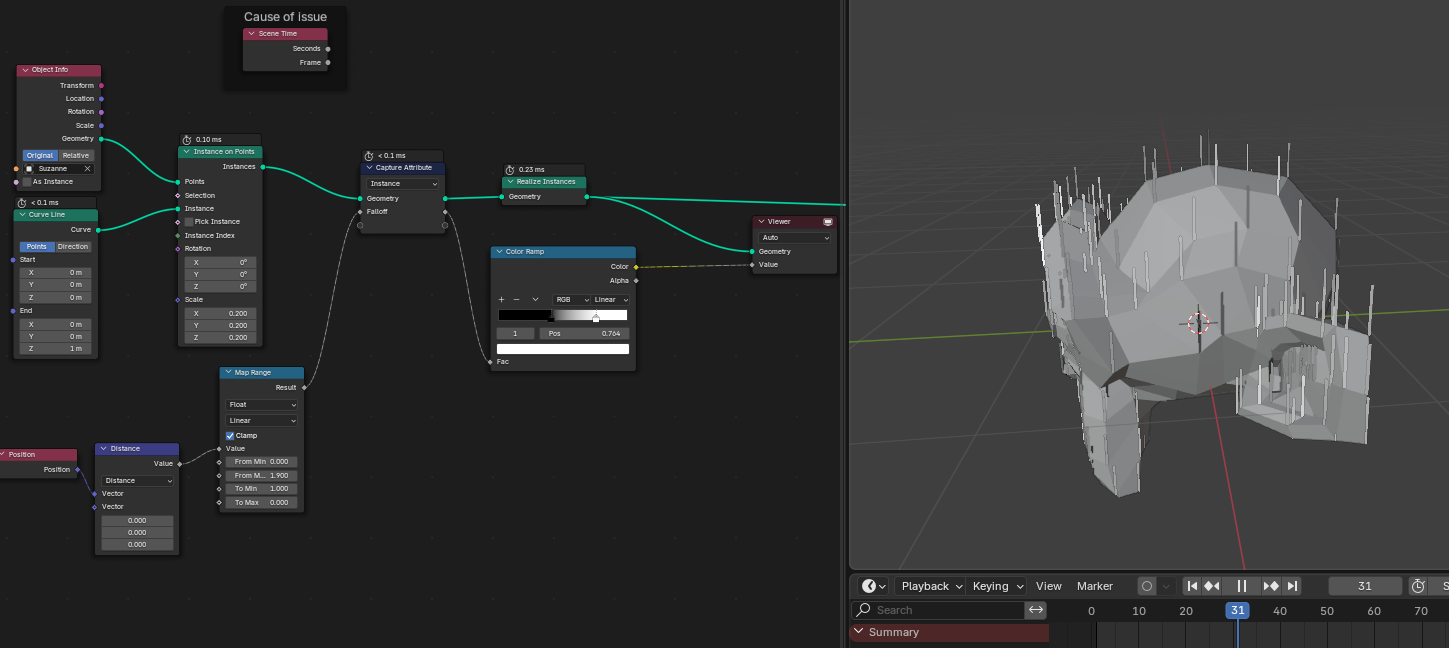Jump to the last frame
This screenshot has width=1449, height=648.
(x=1292, y=586)
